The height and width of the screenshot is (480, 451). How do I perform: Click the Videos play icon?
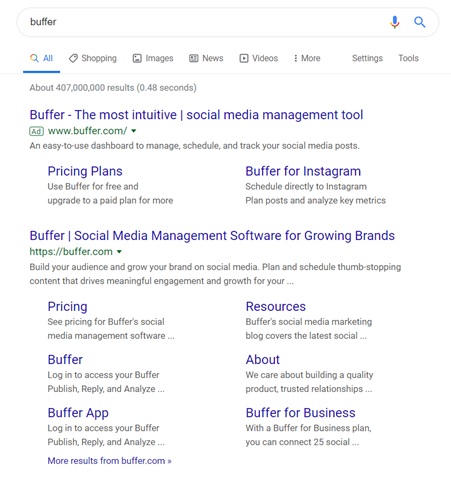[244, 58]
